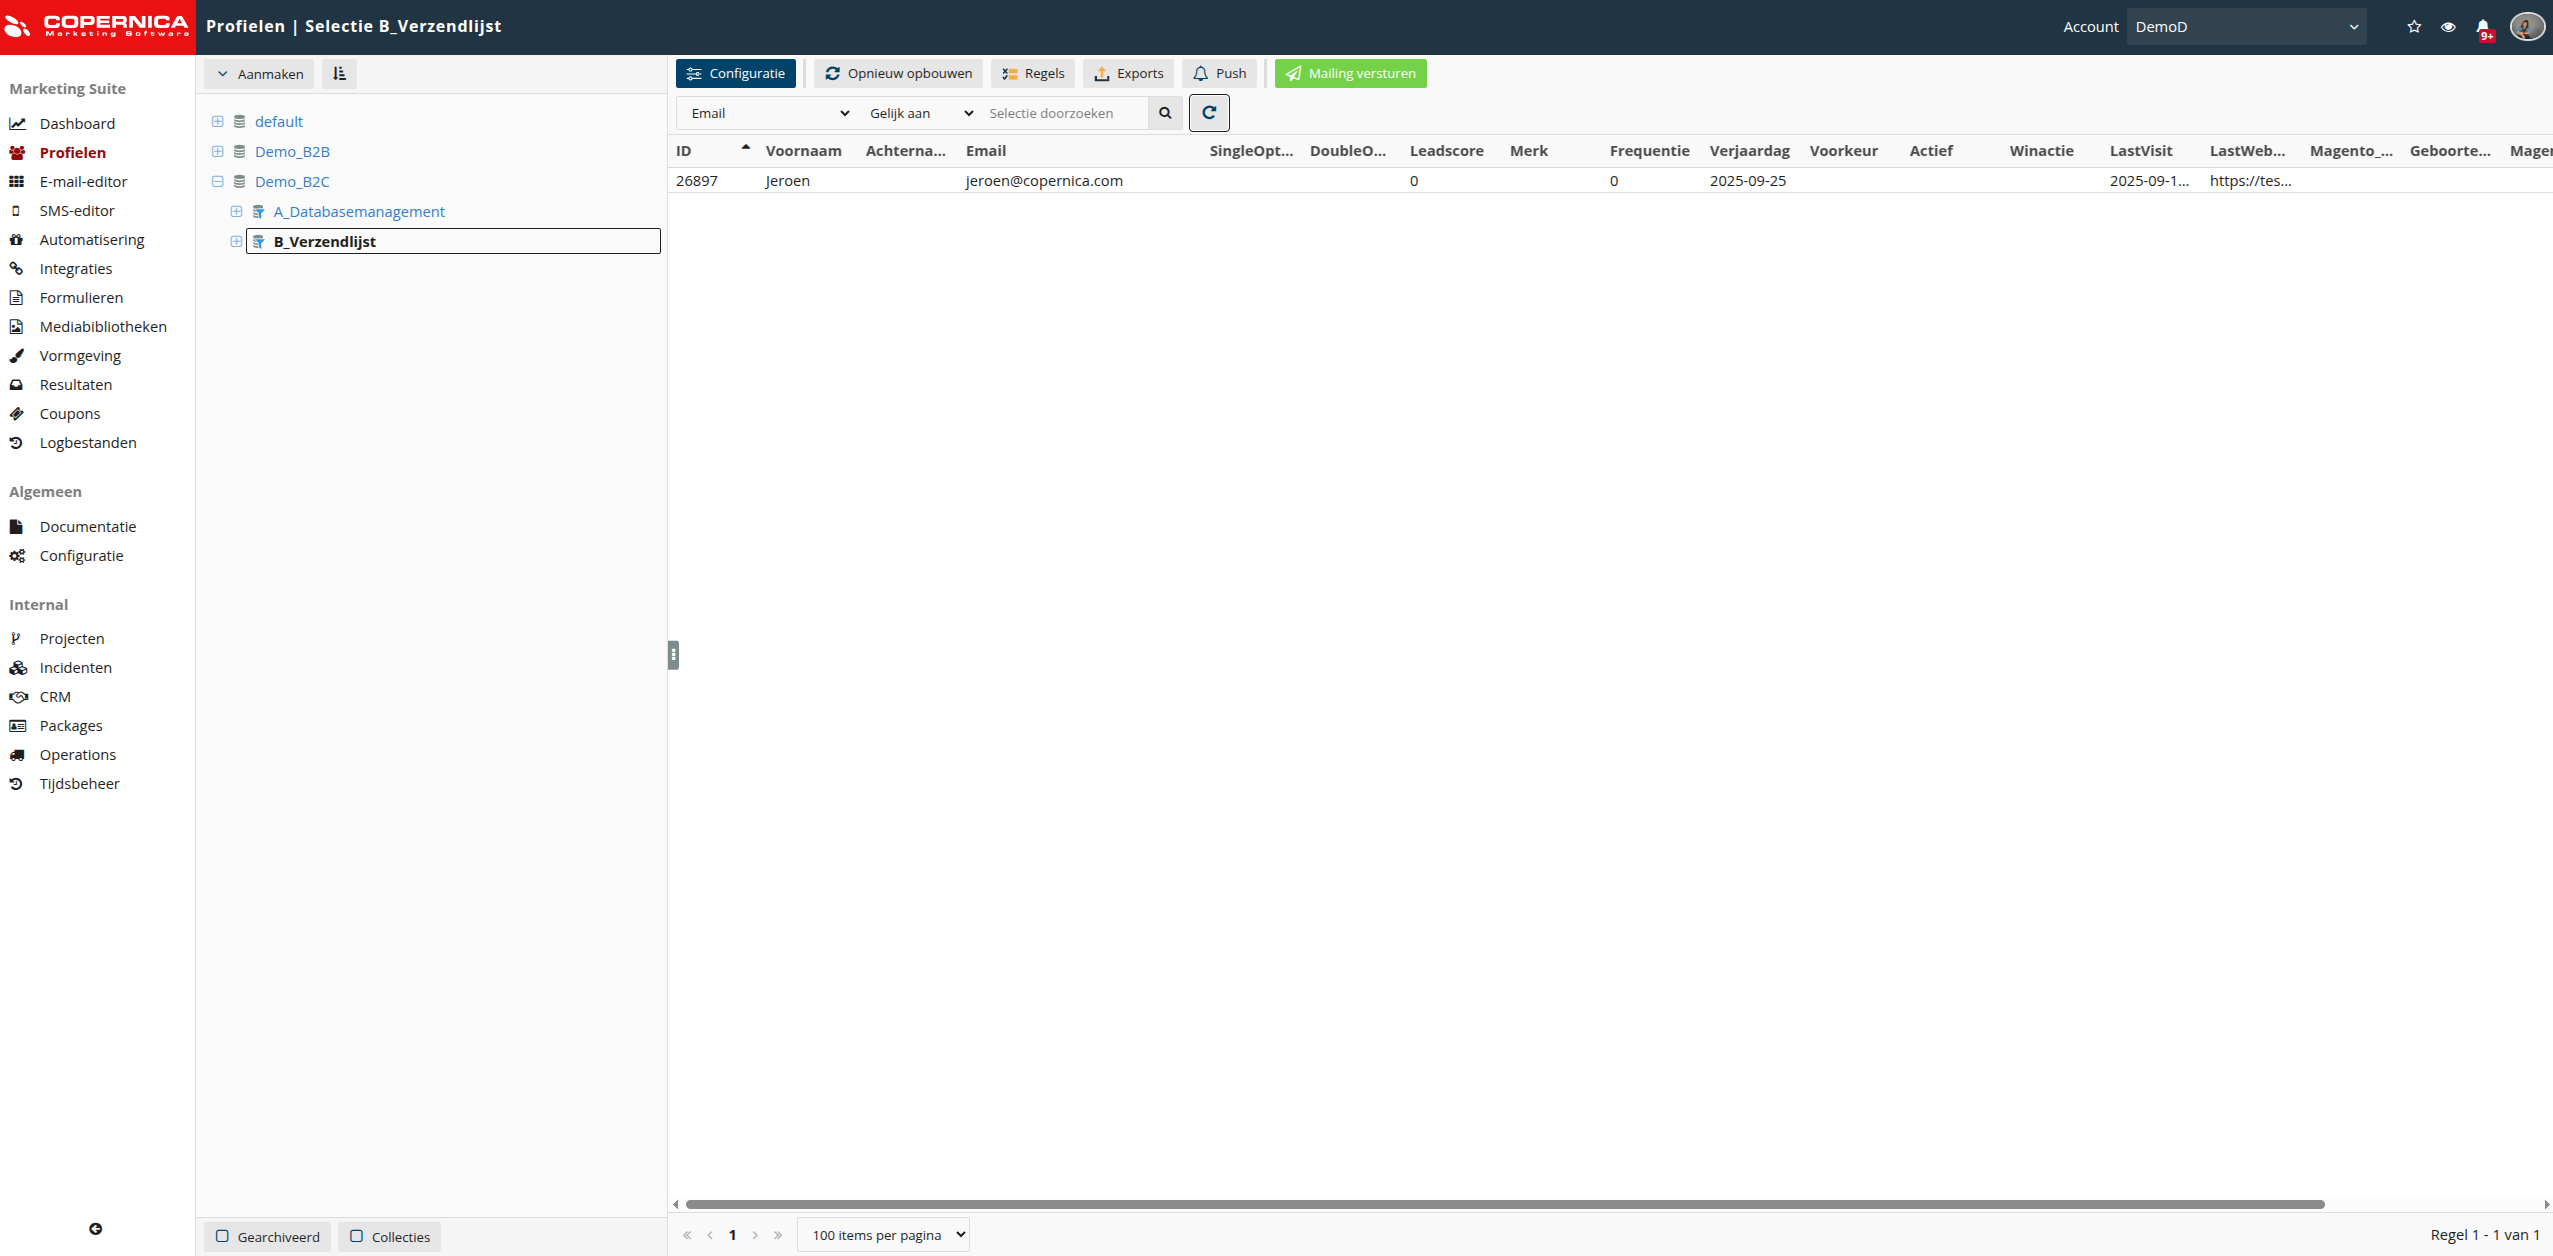Open E-mail-editor in the sidebar

[83, 181]
